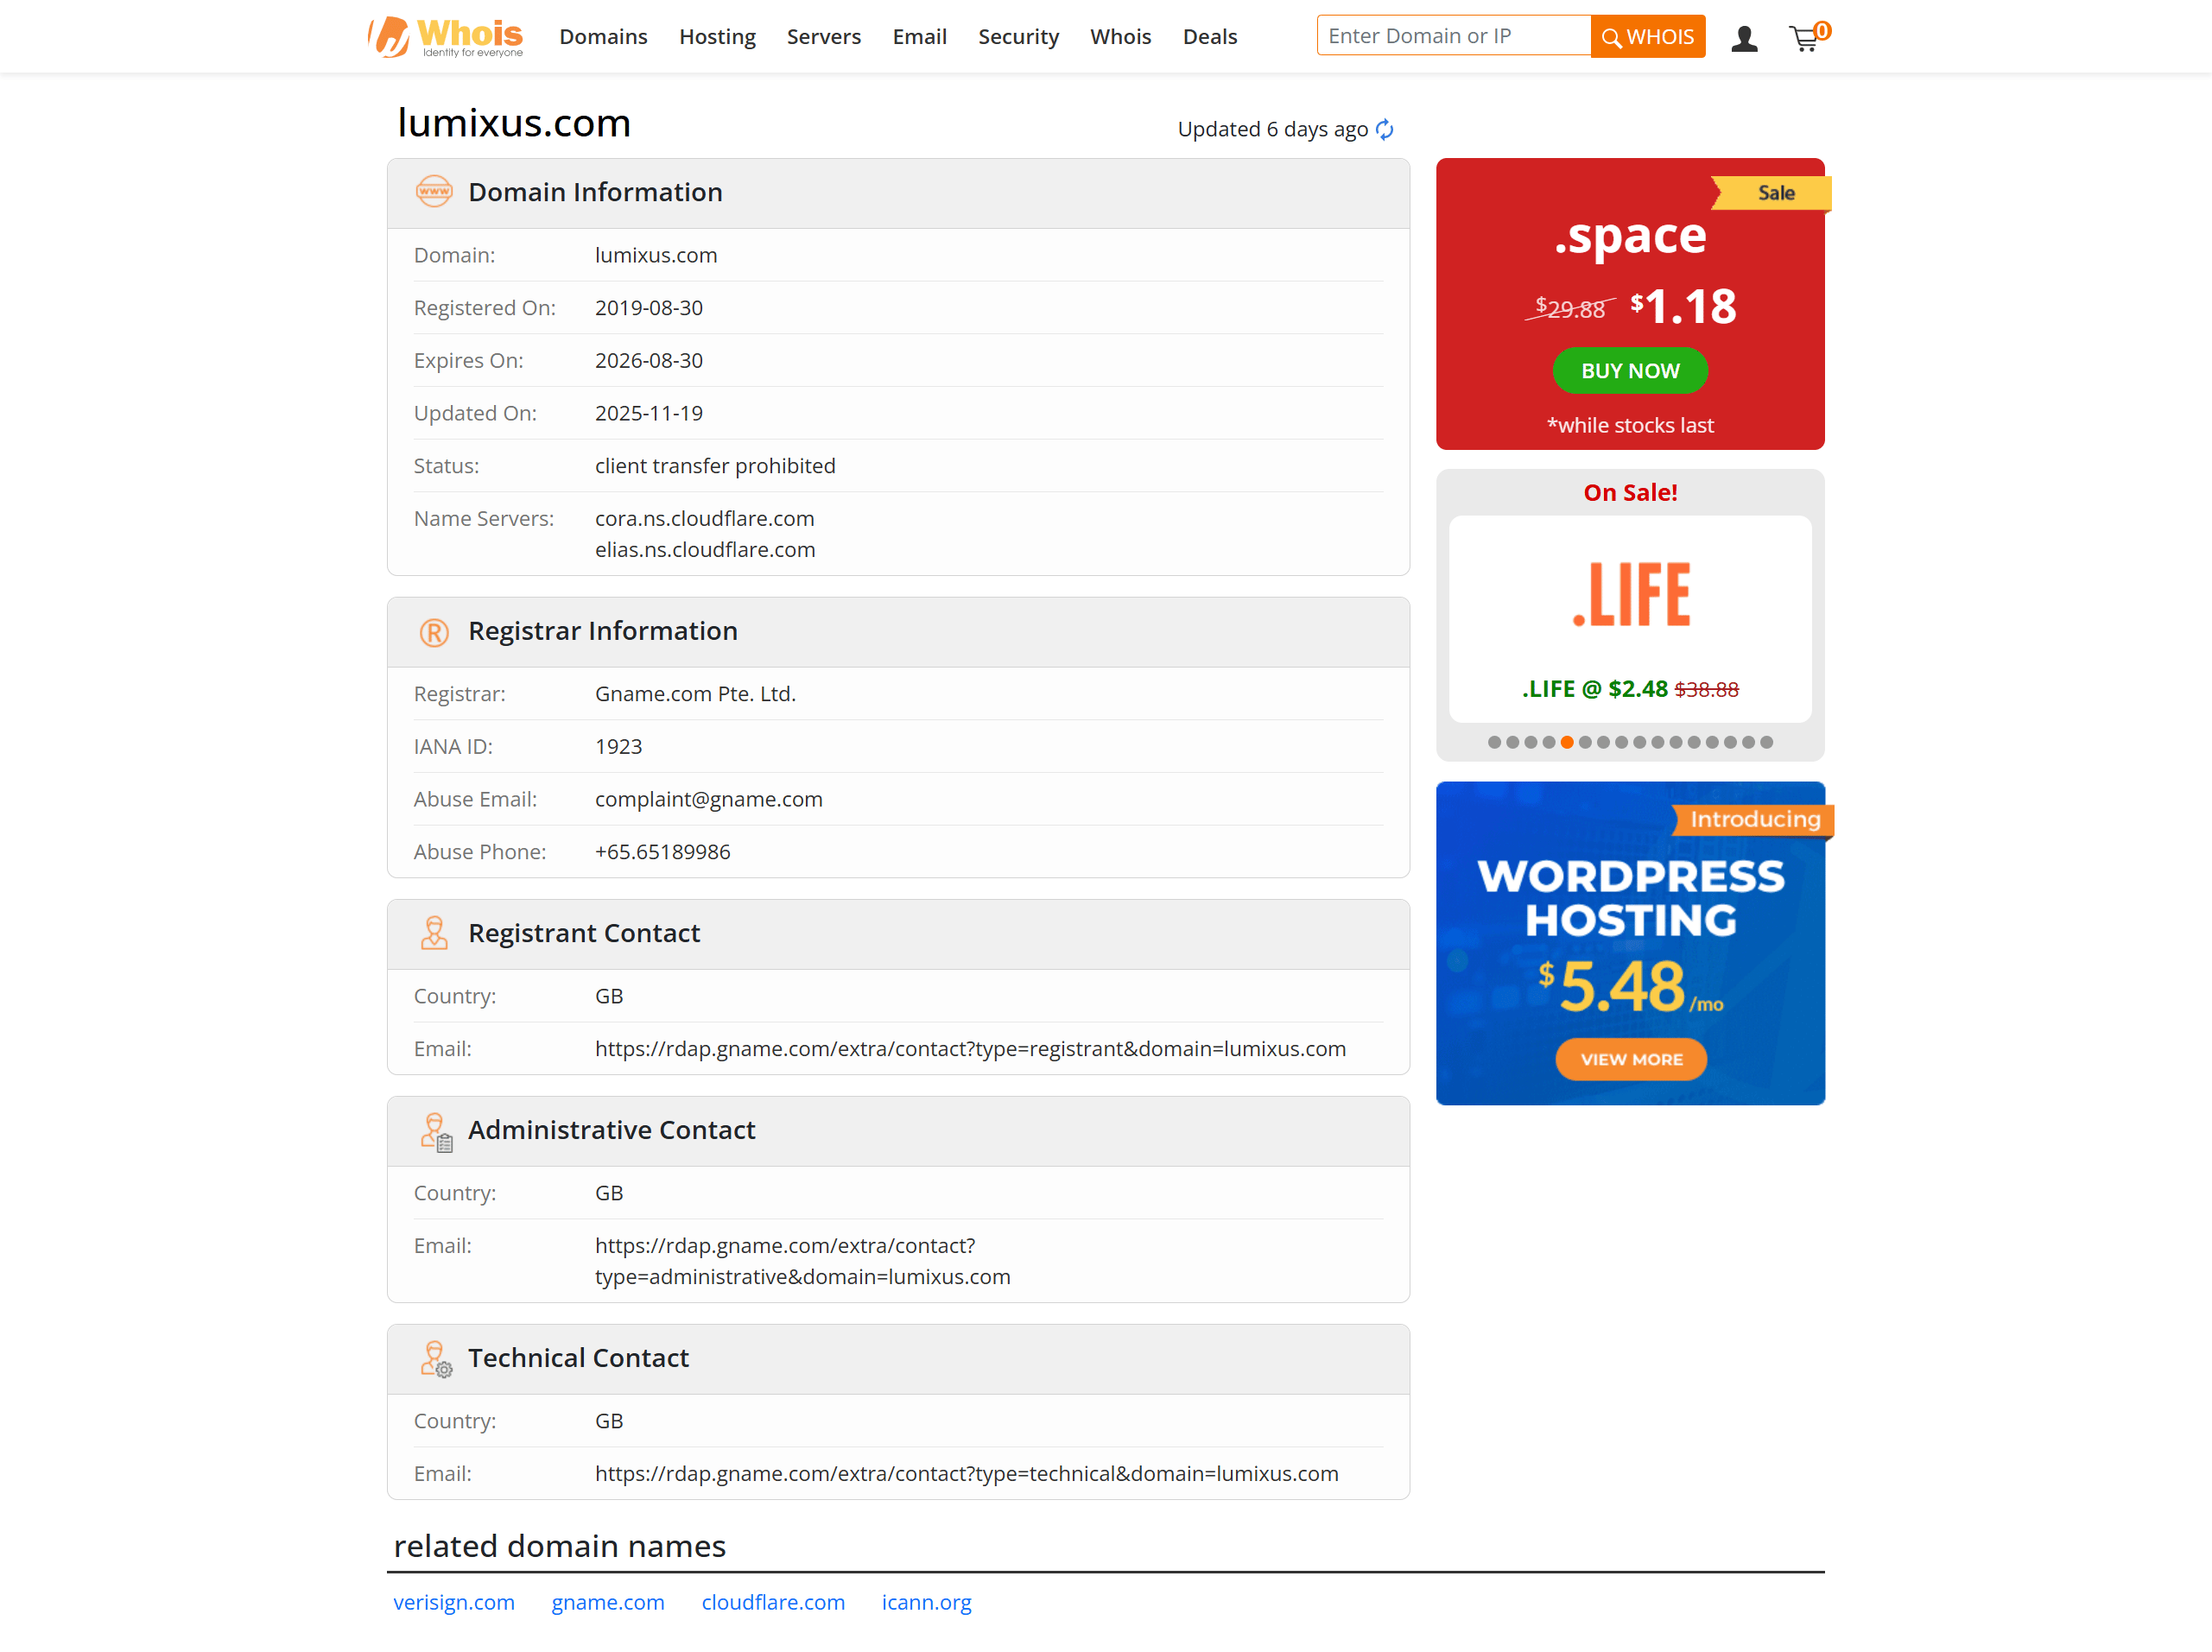Screen dimensions: 2212x1652
Task: Click the Technical Contact gear-person icon
Action: 436,1359
